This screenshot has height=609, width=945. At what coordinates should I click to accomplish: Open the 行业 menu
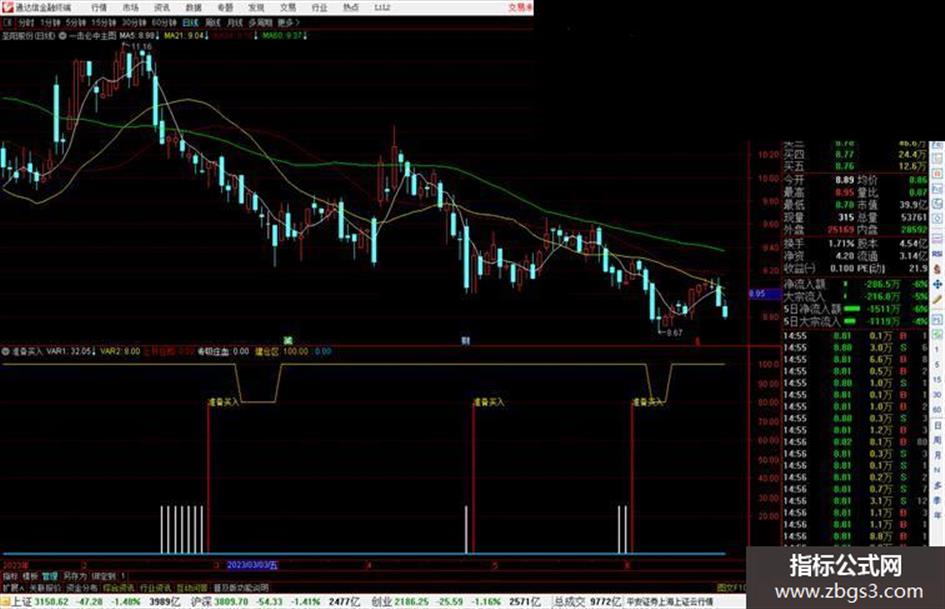[319, 8]
